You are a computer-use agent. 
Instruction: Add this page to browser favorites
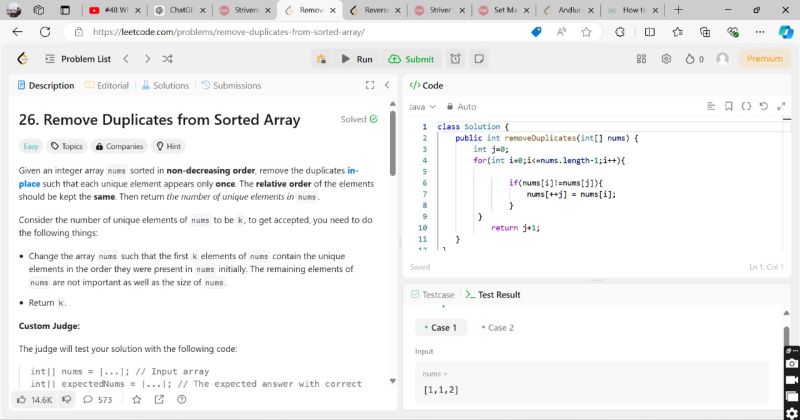[586, 32]
